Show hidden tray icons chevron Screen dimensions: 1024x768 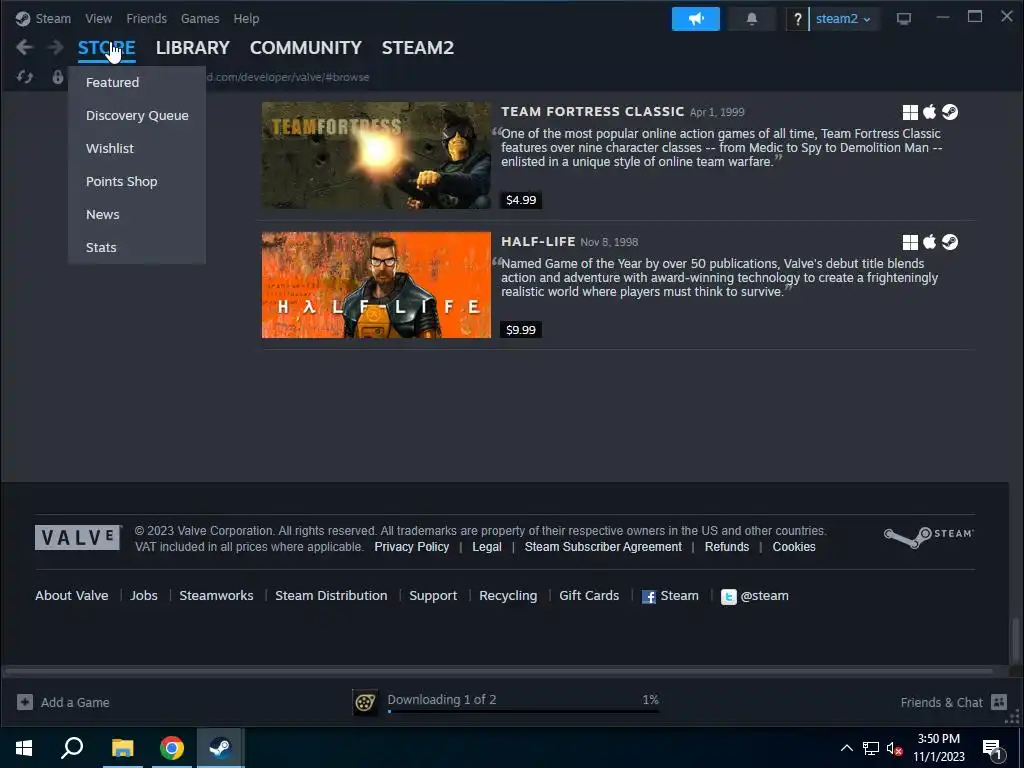pos(846,748)
